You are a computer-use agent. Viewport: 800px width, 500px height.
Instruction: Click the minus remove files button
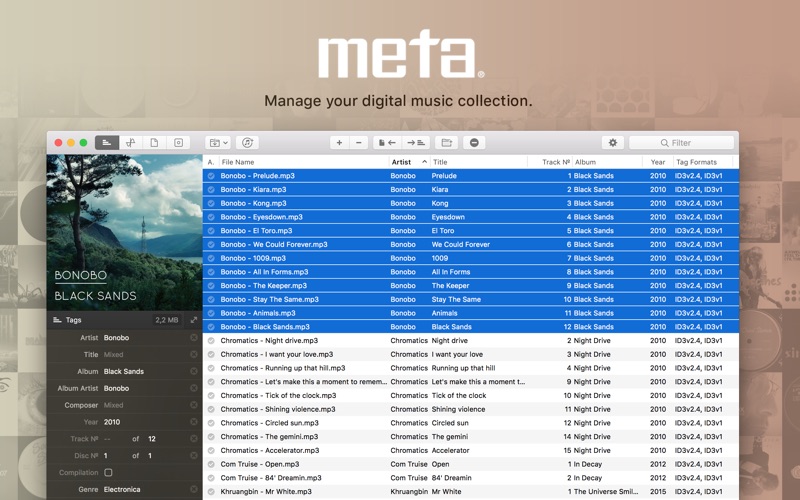point(360,143)
